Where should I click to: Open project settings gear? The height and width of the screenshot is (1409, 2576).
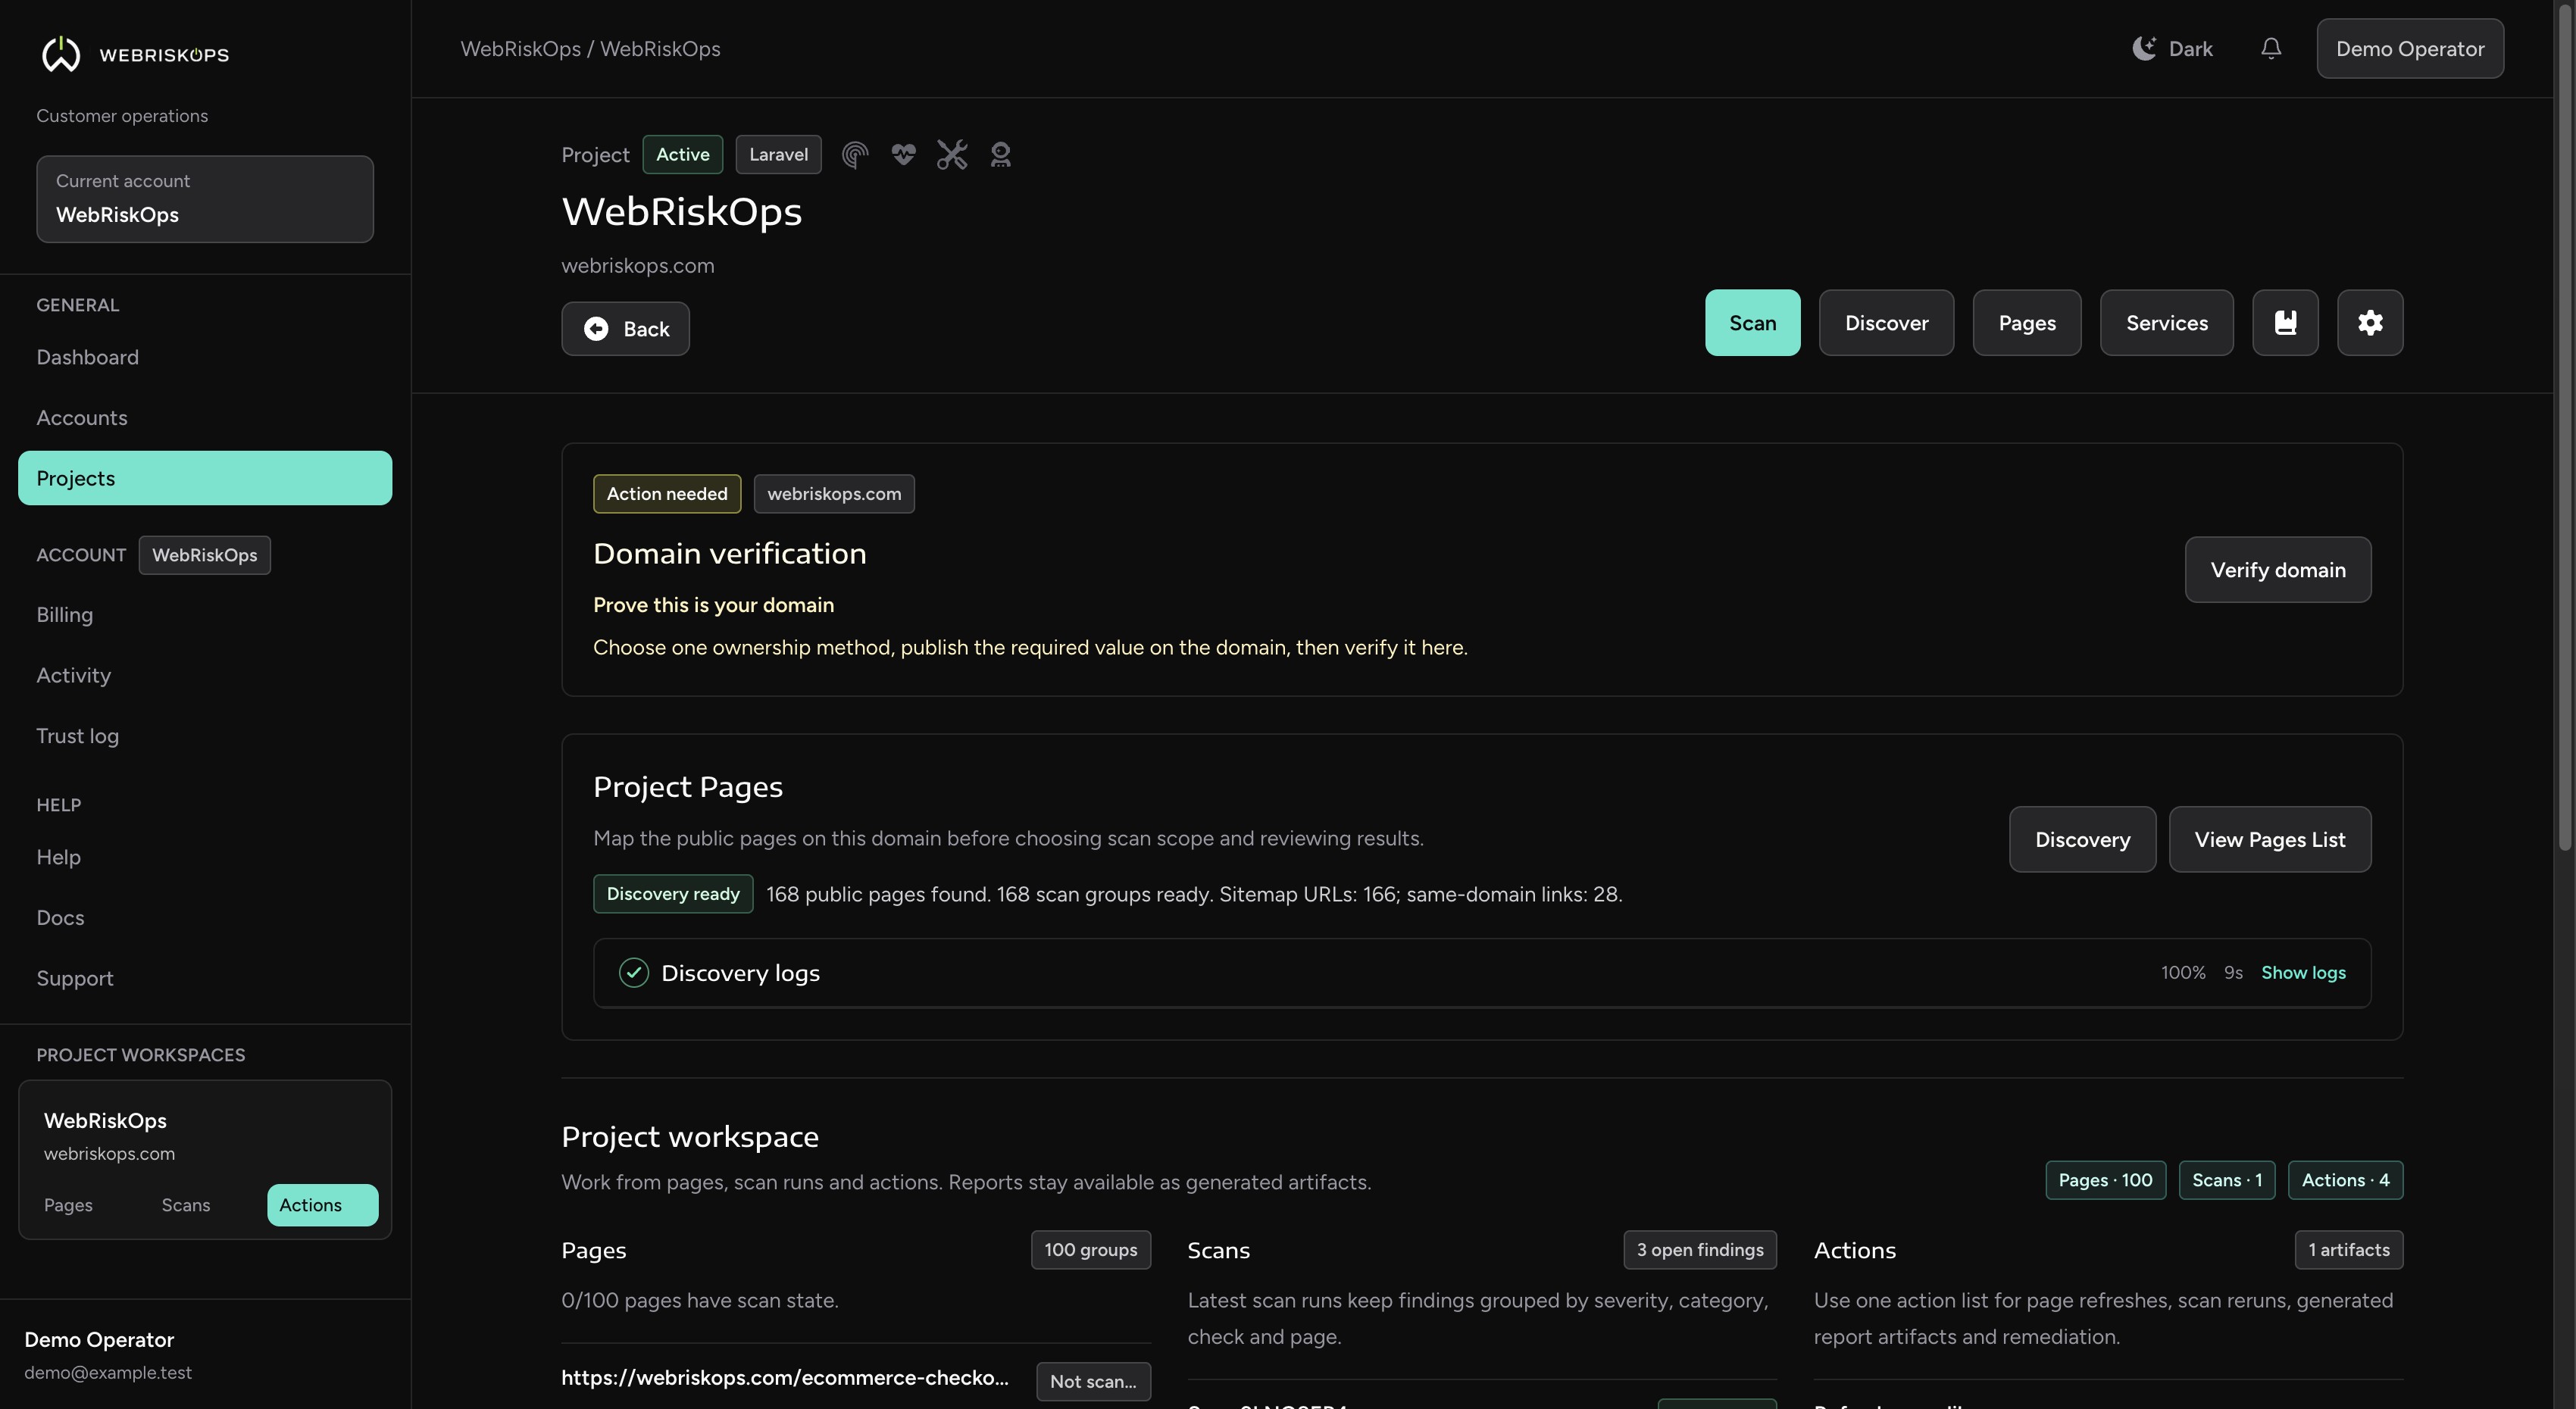coord(2370,323)
